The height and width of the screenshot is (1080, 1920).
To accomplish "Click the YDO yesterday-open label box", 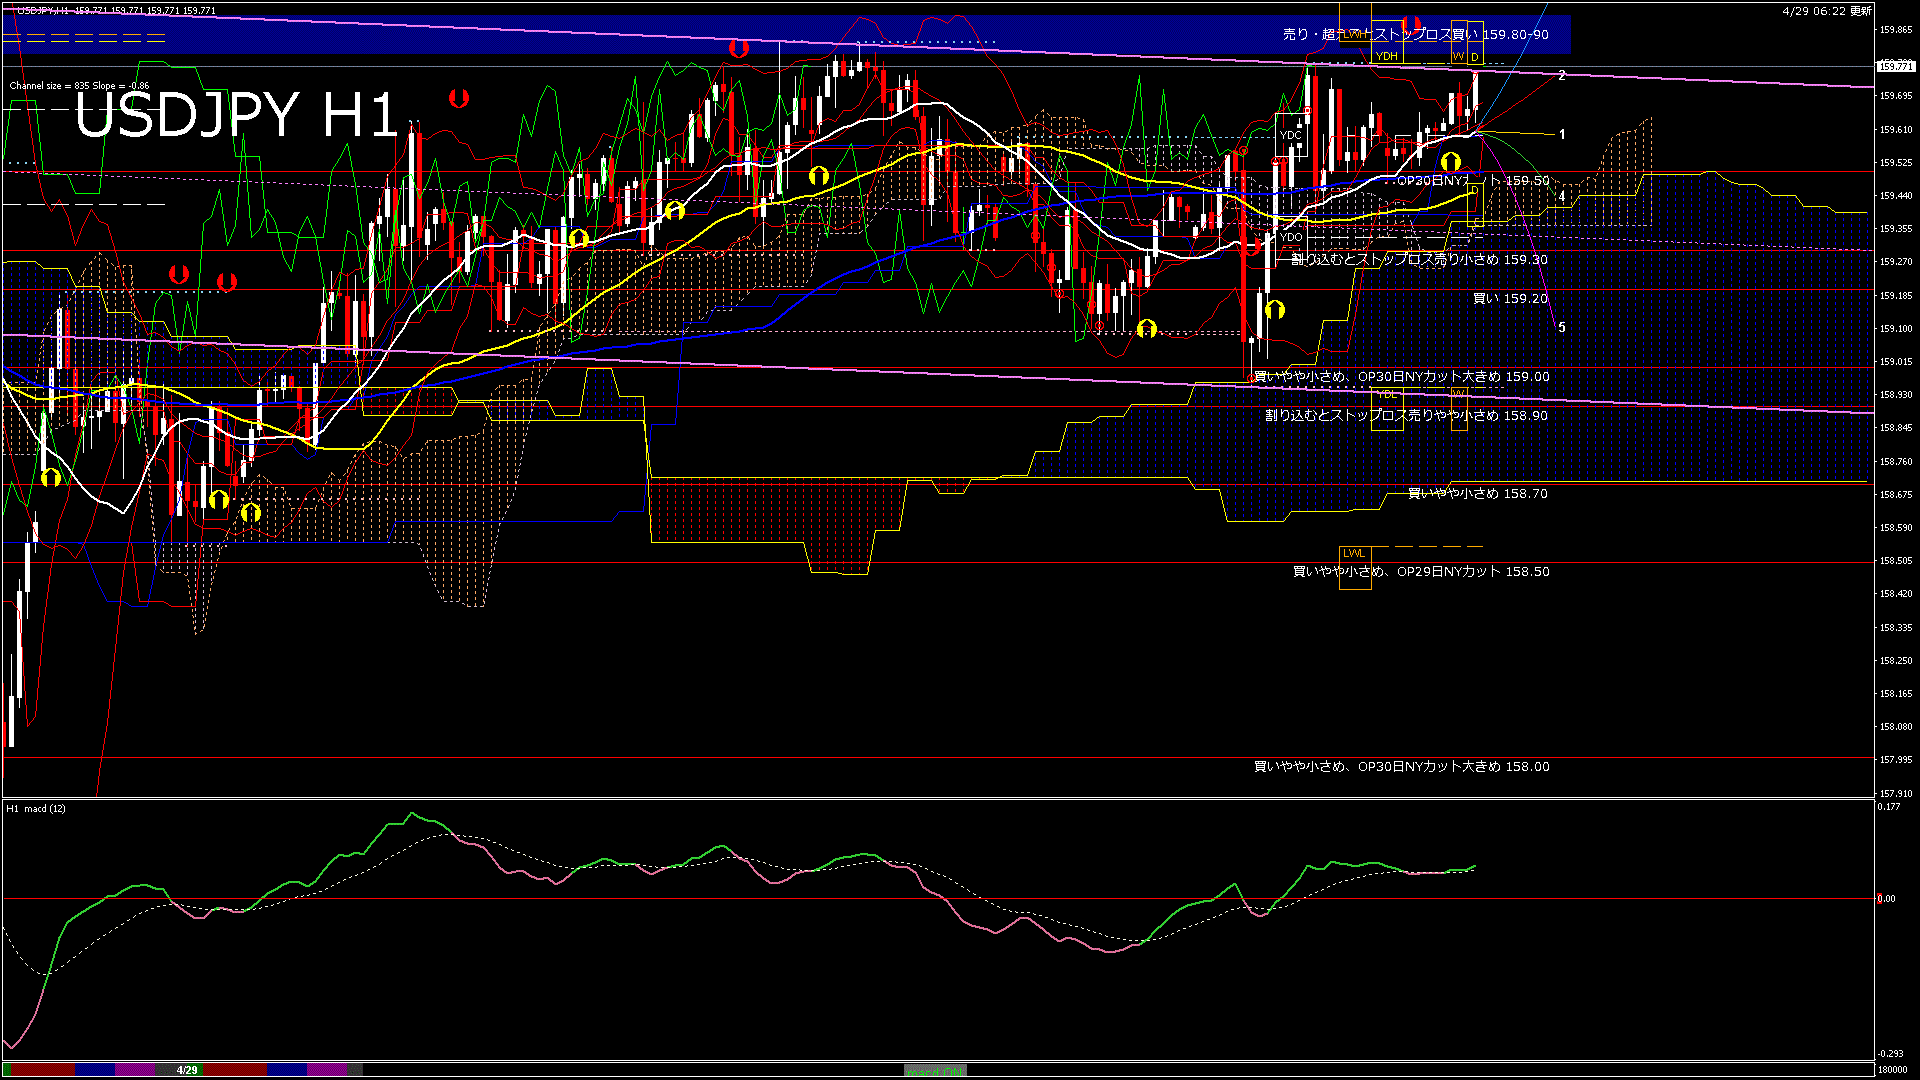I will click(1291, 237).
